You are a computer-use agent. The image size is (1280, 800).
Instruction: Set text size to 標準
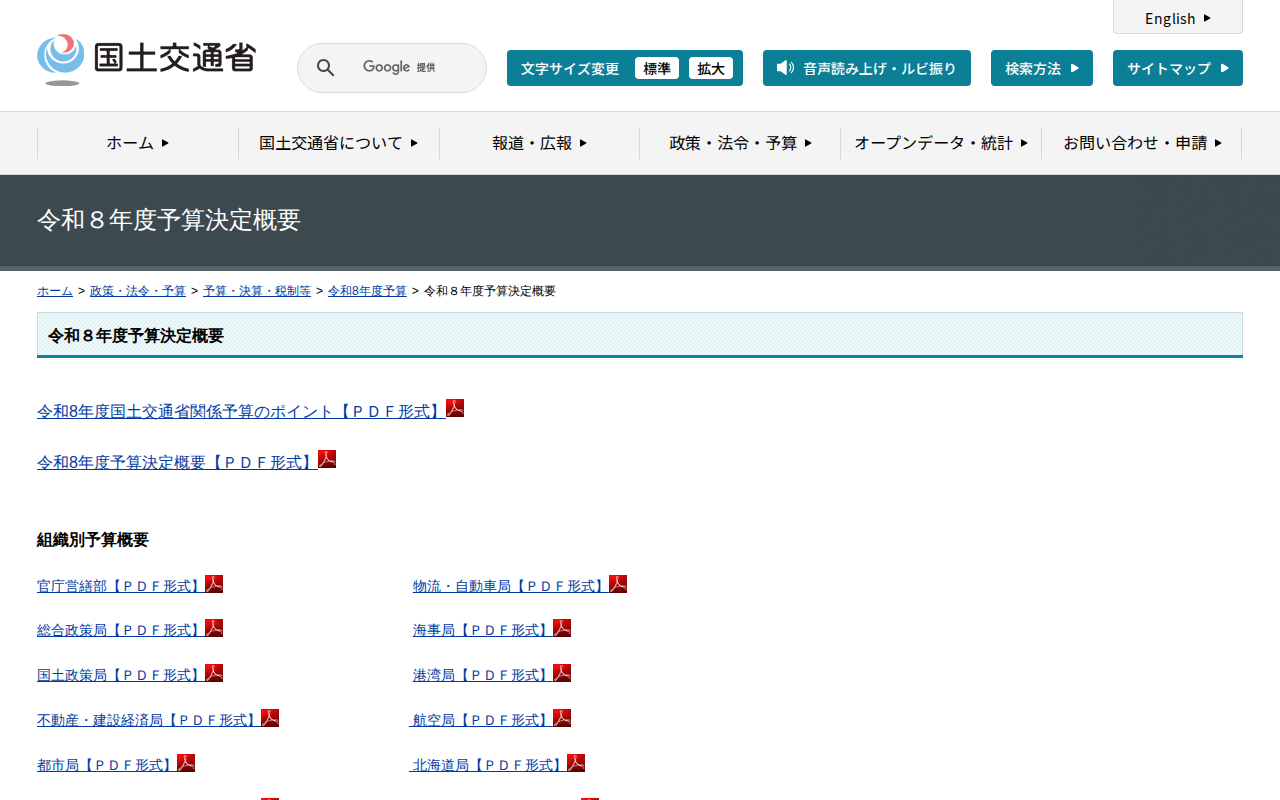[657, 68]
